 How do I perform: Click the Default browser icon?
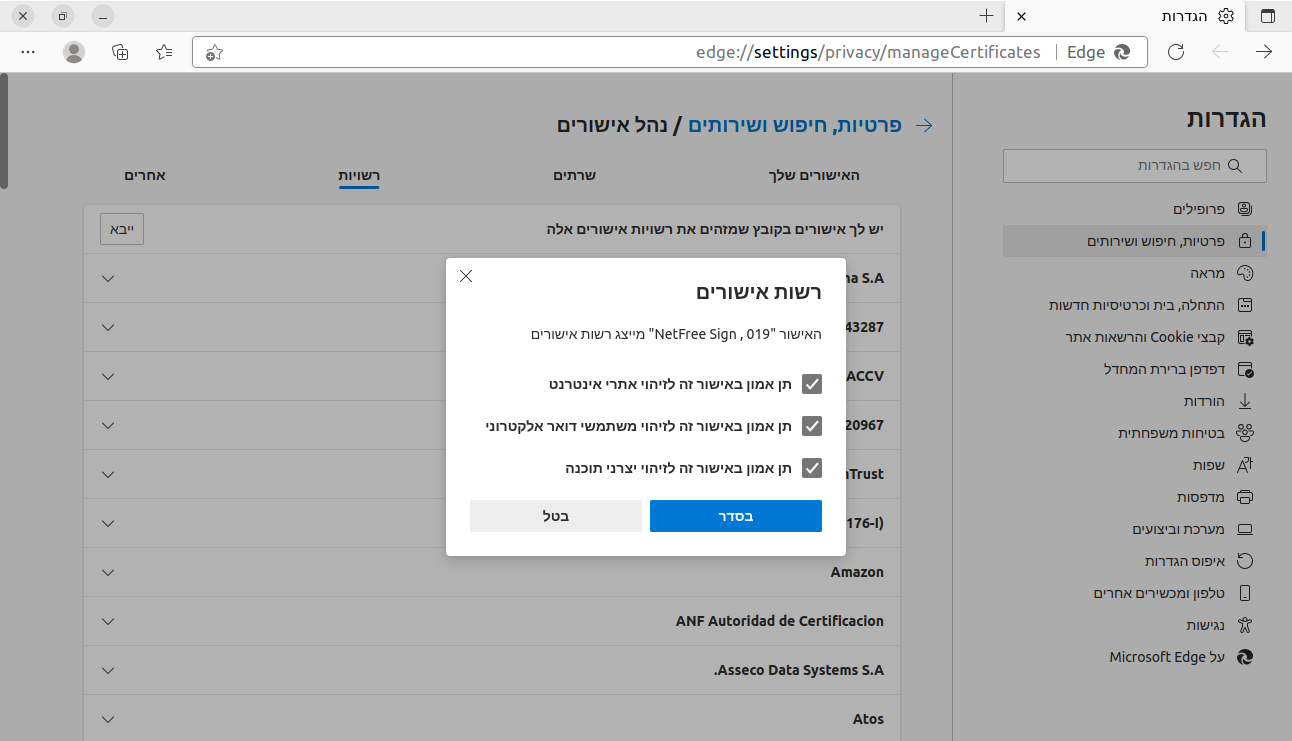[1245, 369]
